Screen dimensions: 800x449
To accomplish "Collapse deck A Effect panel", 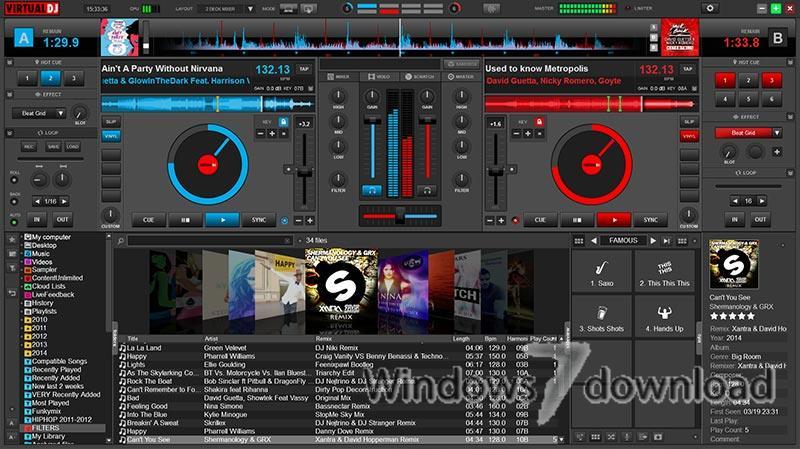I will pyautogui.click(x=10, y=94).
